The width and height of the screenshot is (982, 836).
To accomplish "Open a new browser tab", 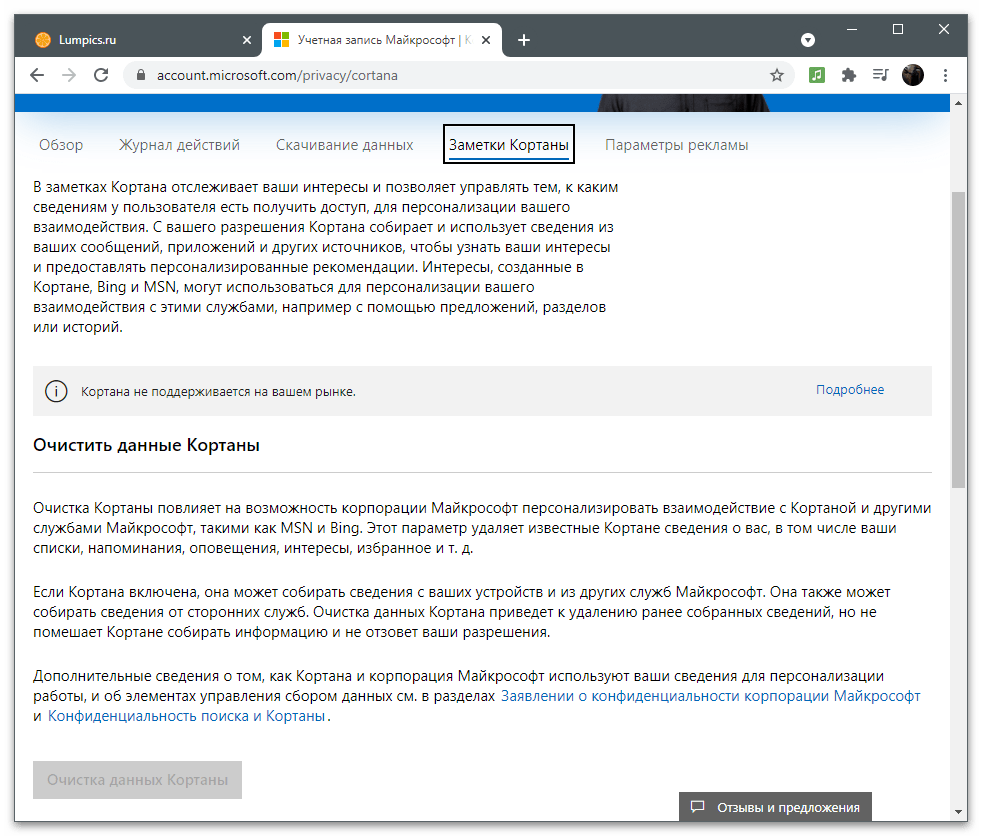I will (x=524, y=40).
